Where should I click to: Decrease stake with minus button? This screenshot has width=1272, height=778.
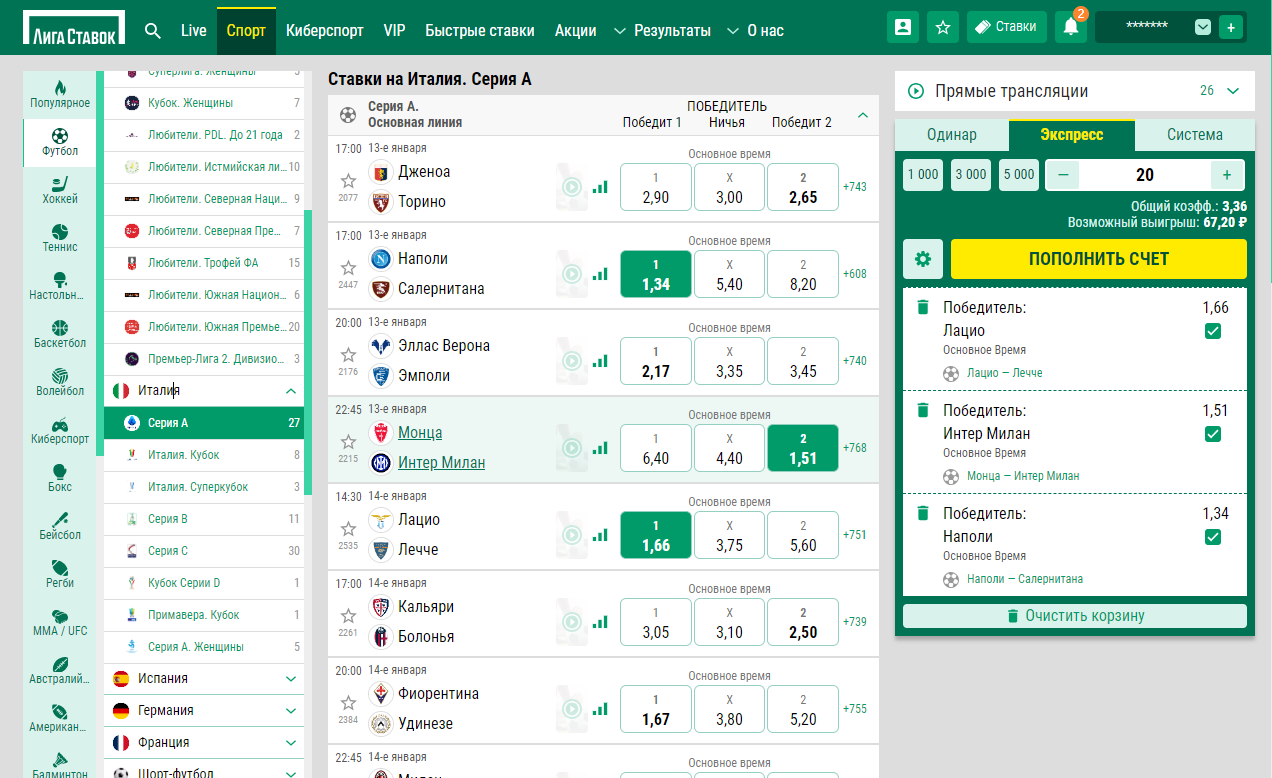tap(1062, 175)
